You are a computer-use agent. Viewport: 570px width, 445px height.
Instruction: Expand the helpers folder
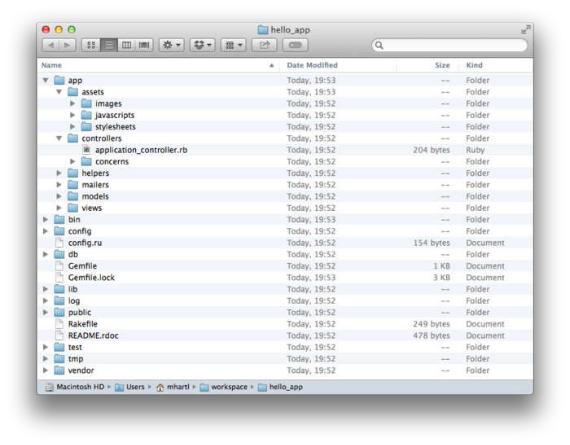tap(59, 173)
